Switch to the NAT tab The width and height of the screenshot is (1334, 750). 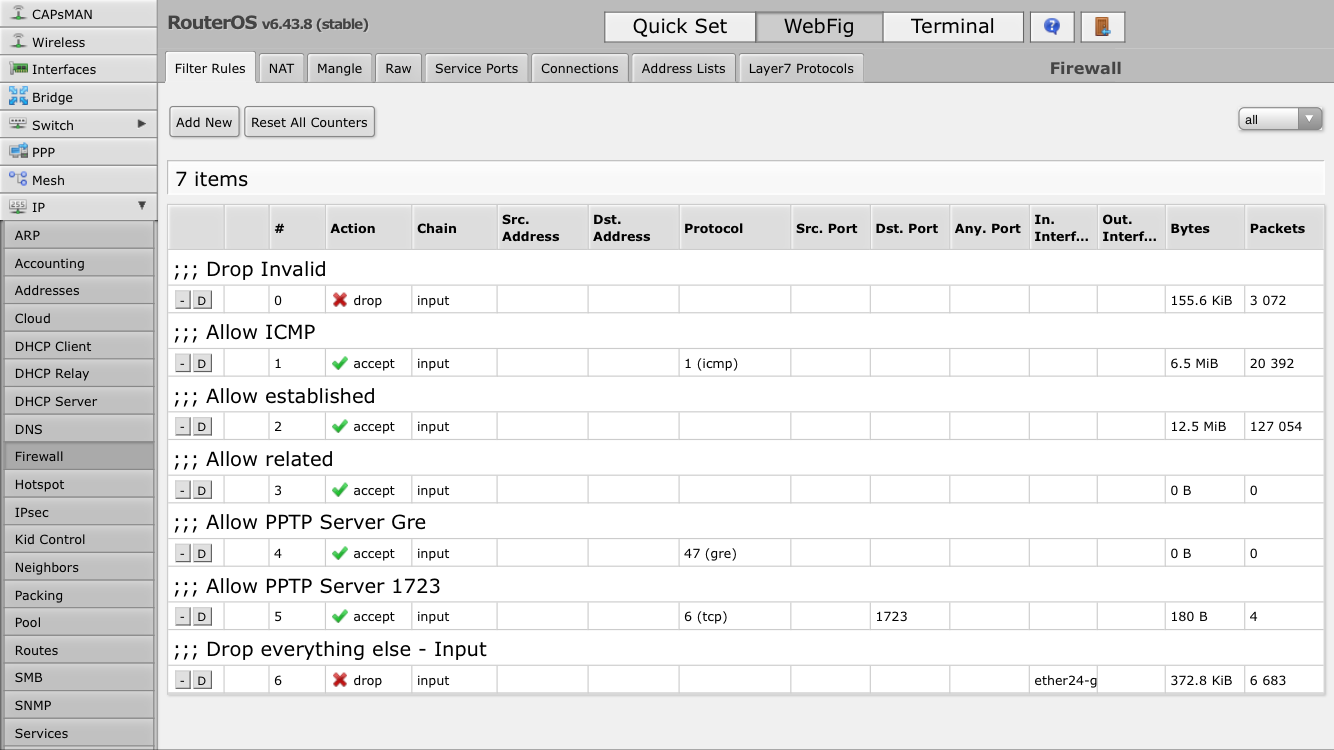tap(281, 68)
